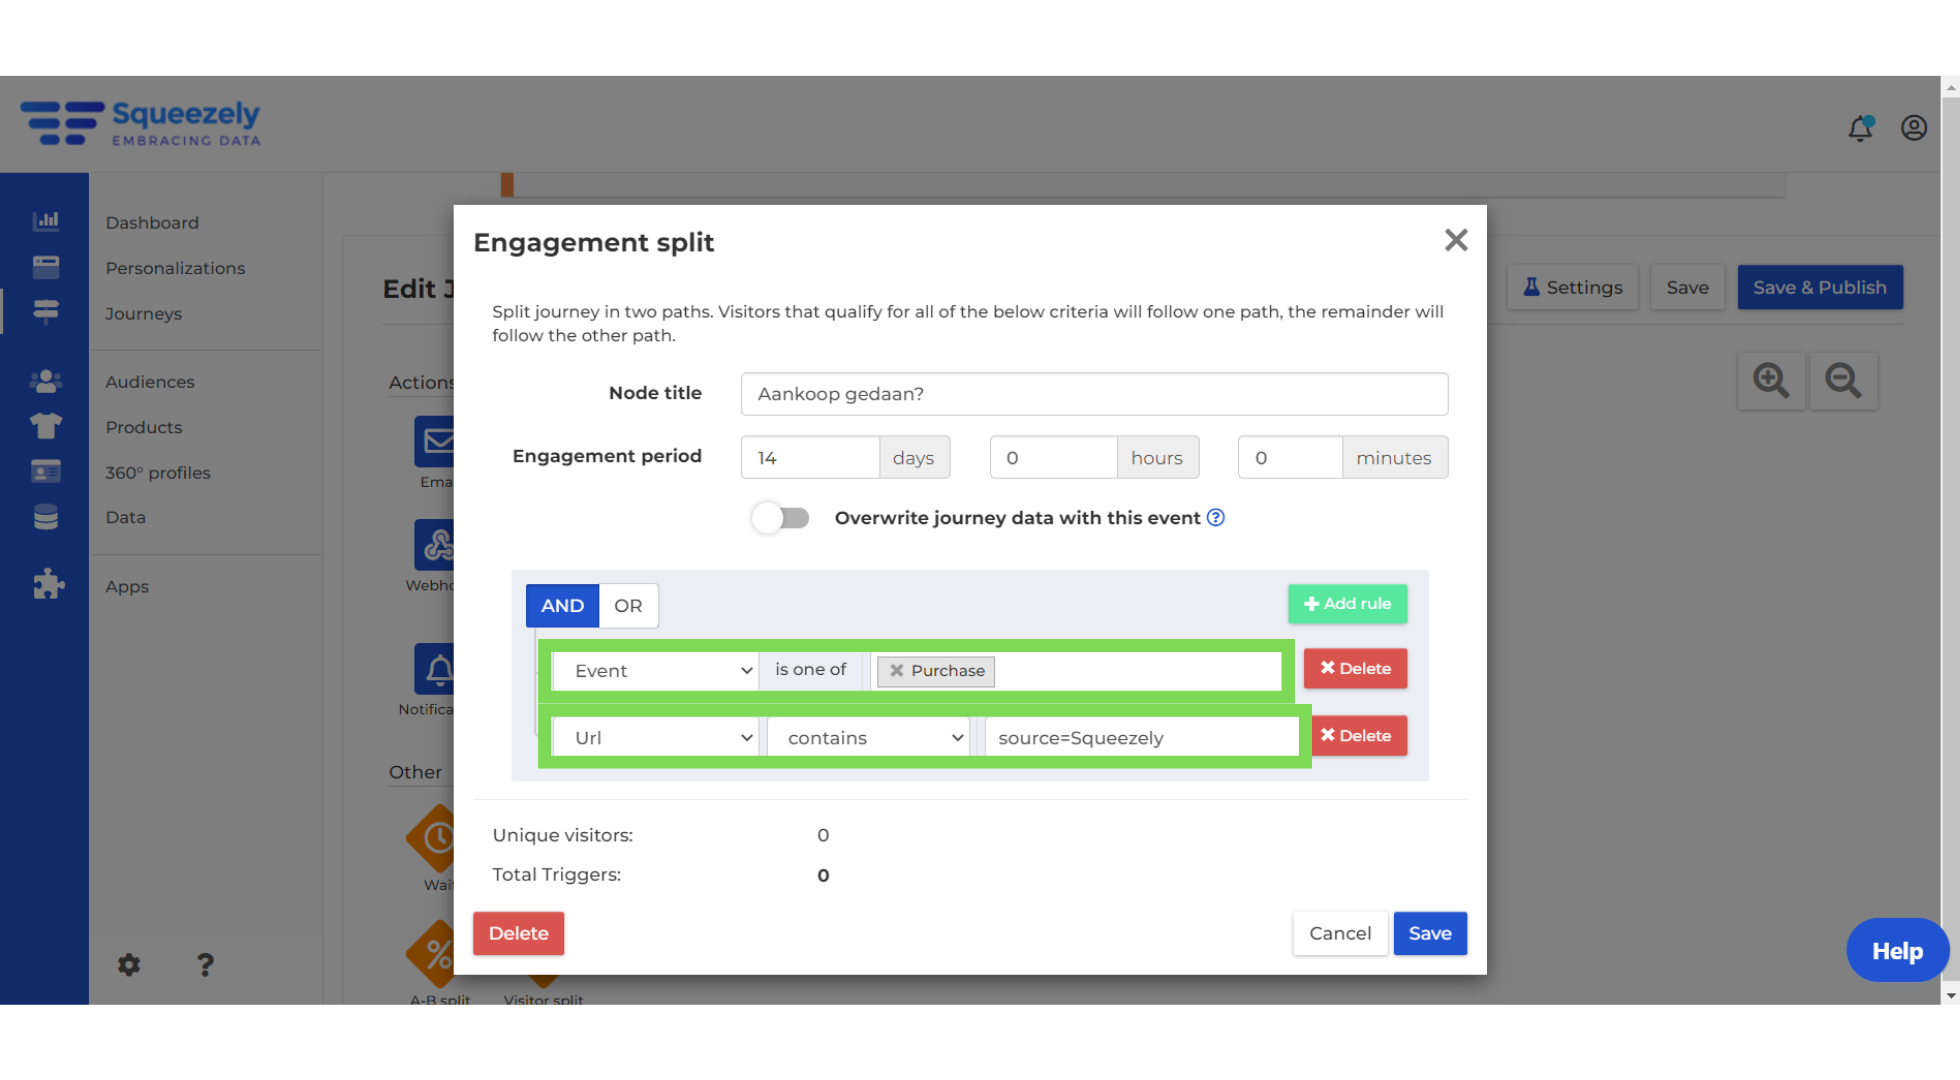Click the green Add rule button
Viewport: 1960px width, 1080px height.
1347,603
